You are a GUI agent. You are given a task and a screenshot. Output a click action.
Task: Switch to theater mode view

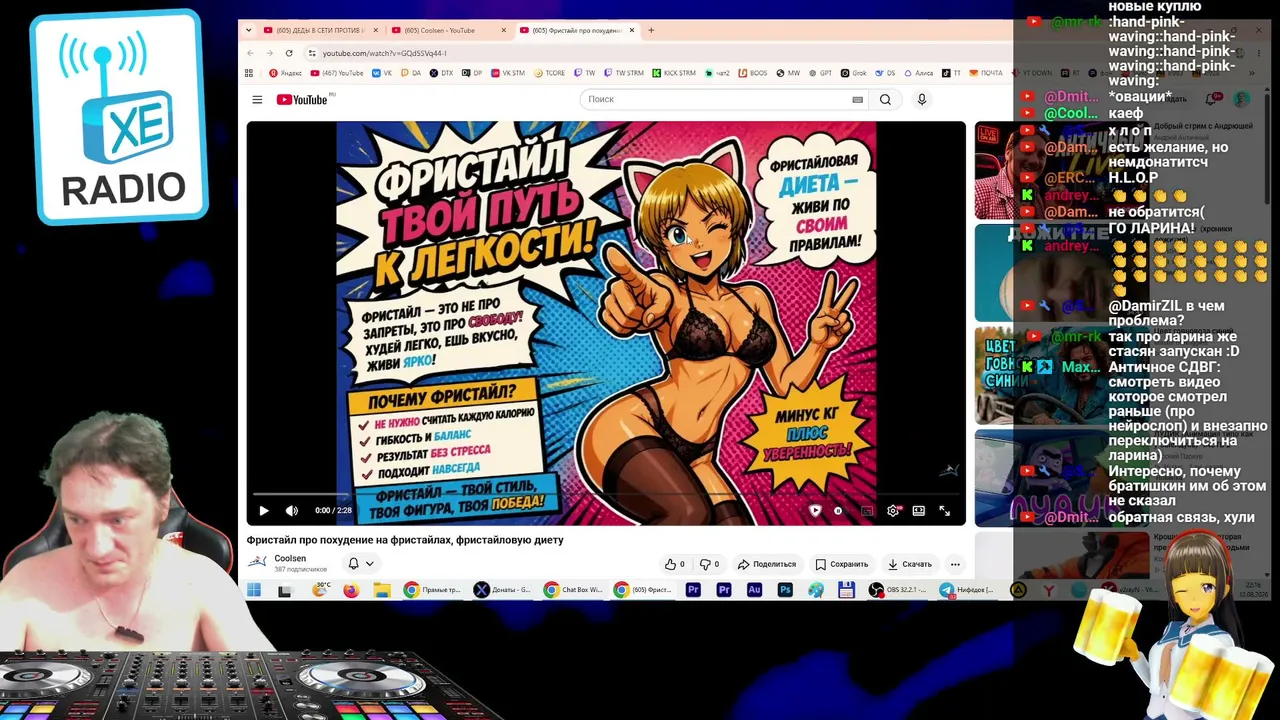point(918,511)
